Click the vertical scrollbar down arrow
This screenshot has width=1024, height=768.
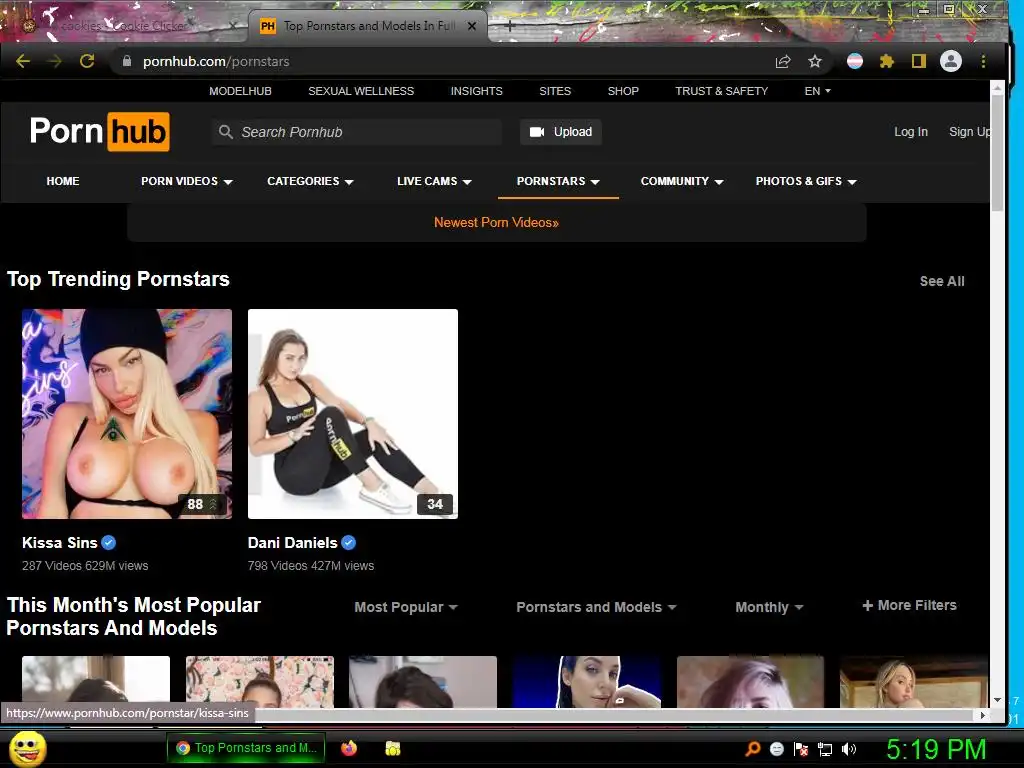997,700
